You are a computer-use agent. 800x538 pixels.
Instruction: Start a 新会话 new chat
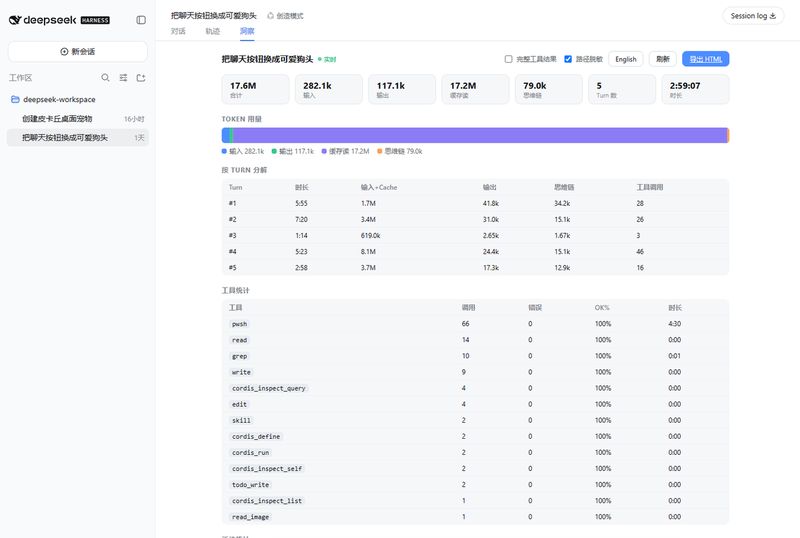click(x=78, y=52)
